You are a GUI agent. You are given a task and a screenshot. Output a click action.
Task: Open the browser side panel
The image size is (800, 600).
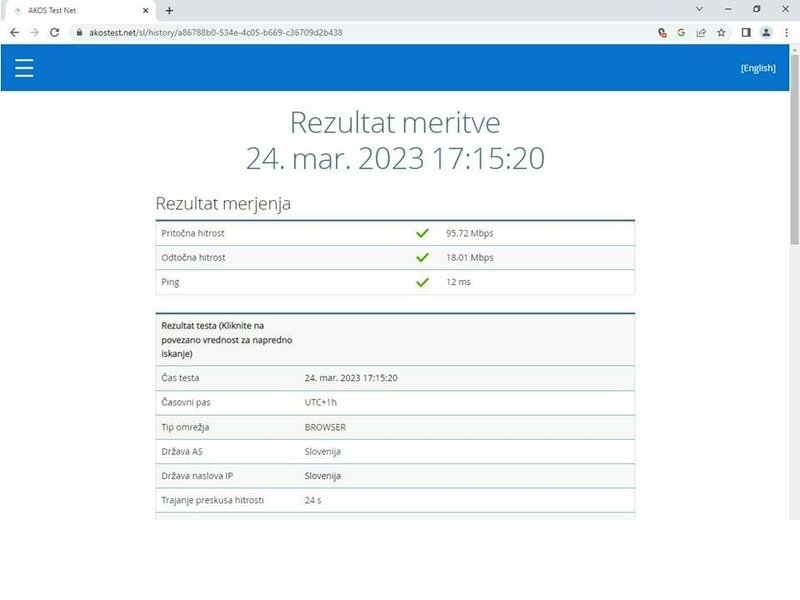(746, 32)
